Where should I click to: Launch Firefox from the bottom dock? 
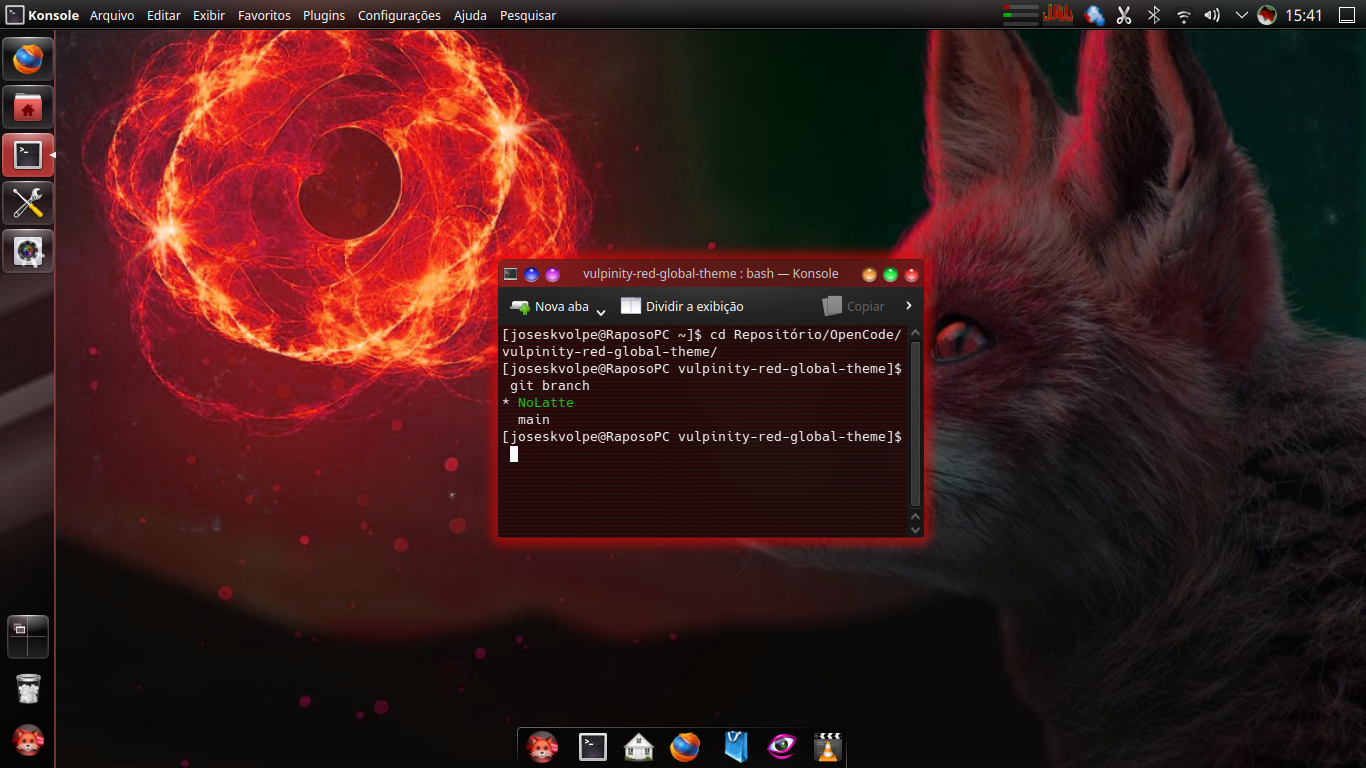point(685,747)
